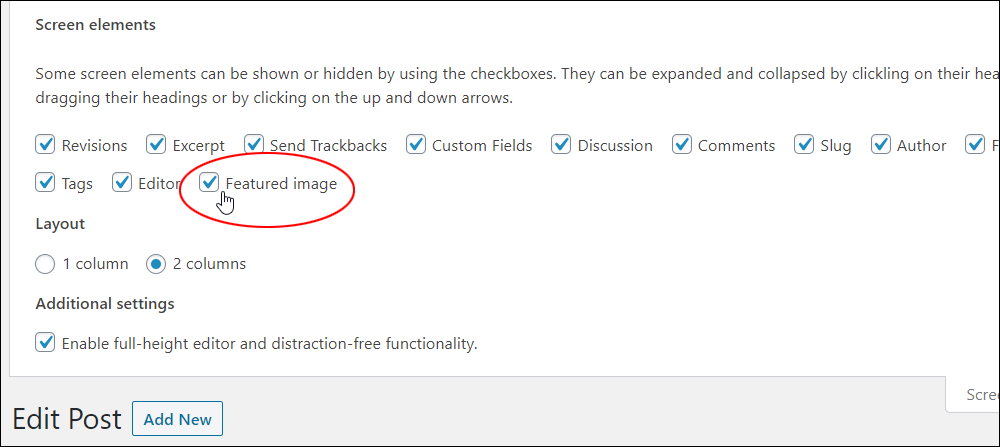Viewport: 1000px width, 447px height.
Task: Click the Edit Post page heading
Action: (67, 419)
